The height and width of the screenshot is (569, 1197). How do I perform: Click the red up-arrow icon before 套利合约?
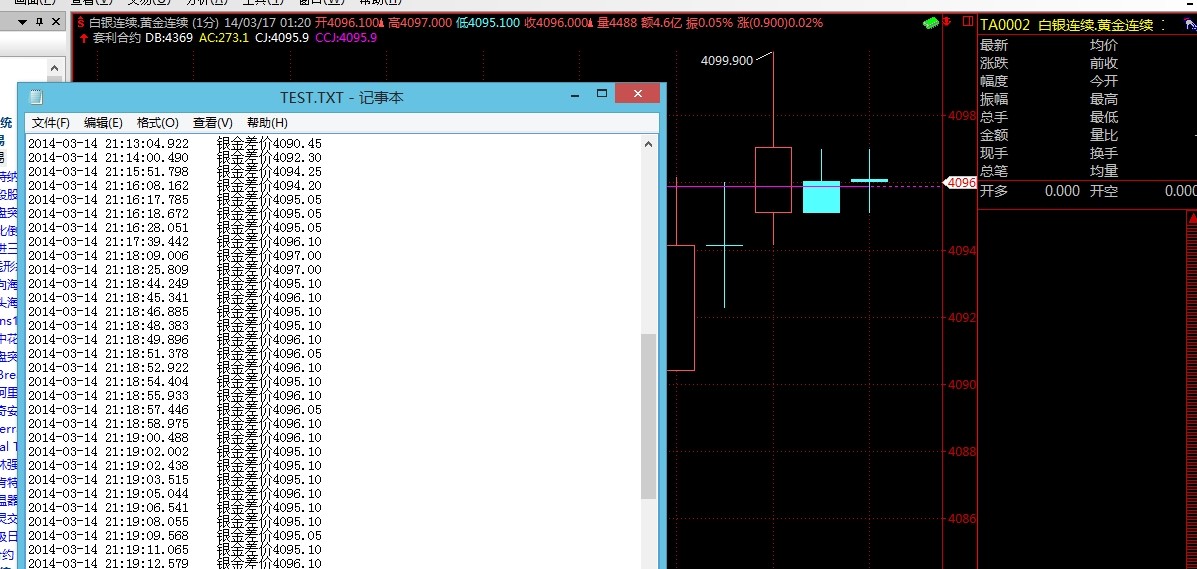(83, 38)
